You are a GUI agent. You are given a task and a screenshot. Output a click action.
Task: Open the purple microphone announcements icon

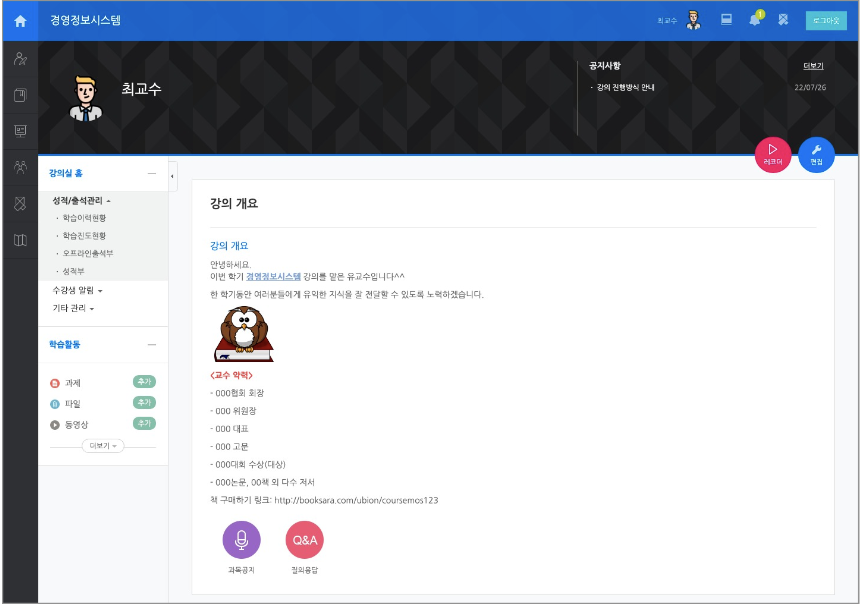coord(241,540)
